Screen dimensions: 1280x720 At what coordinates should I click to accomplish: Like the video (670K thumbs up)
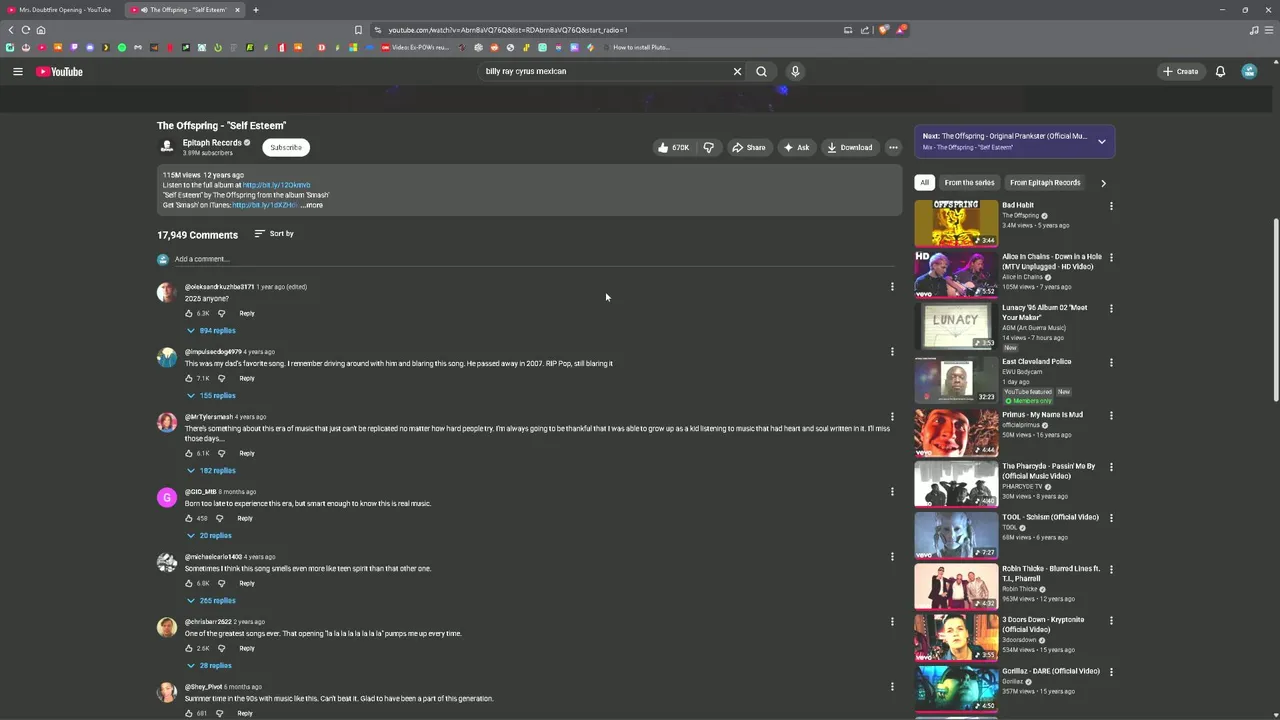673,147
